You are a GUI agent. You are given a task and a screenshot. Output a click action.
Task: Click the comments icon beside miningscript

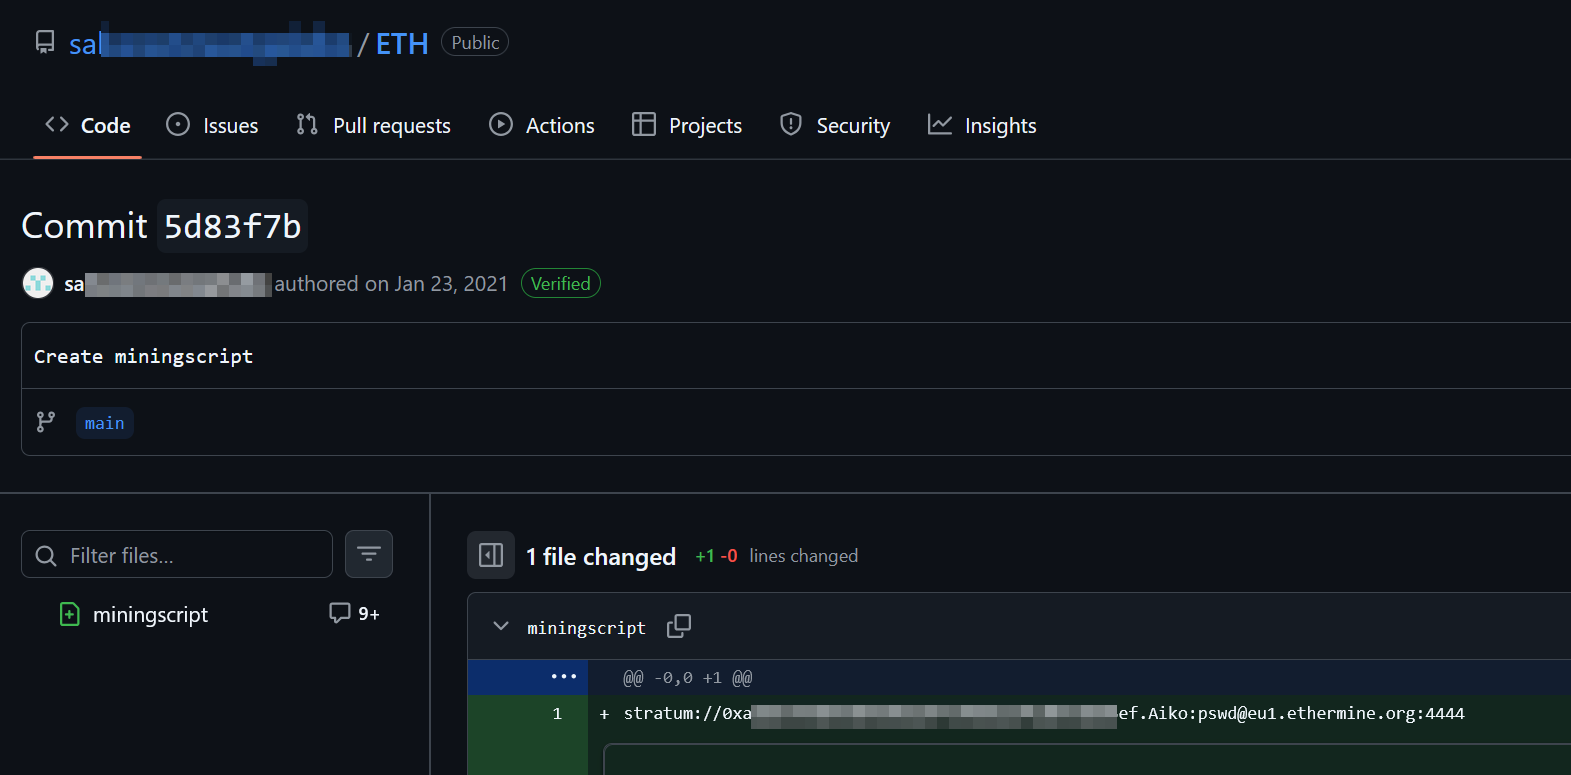[340, 613]
